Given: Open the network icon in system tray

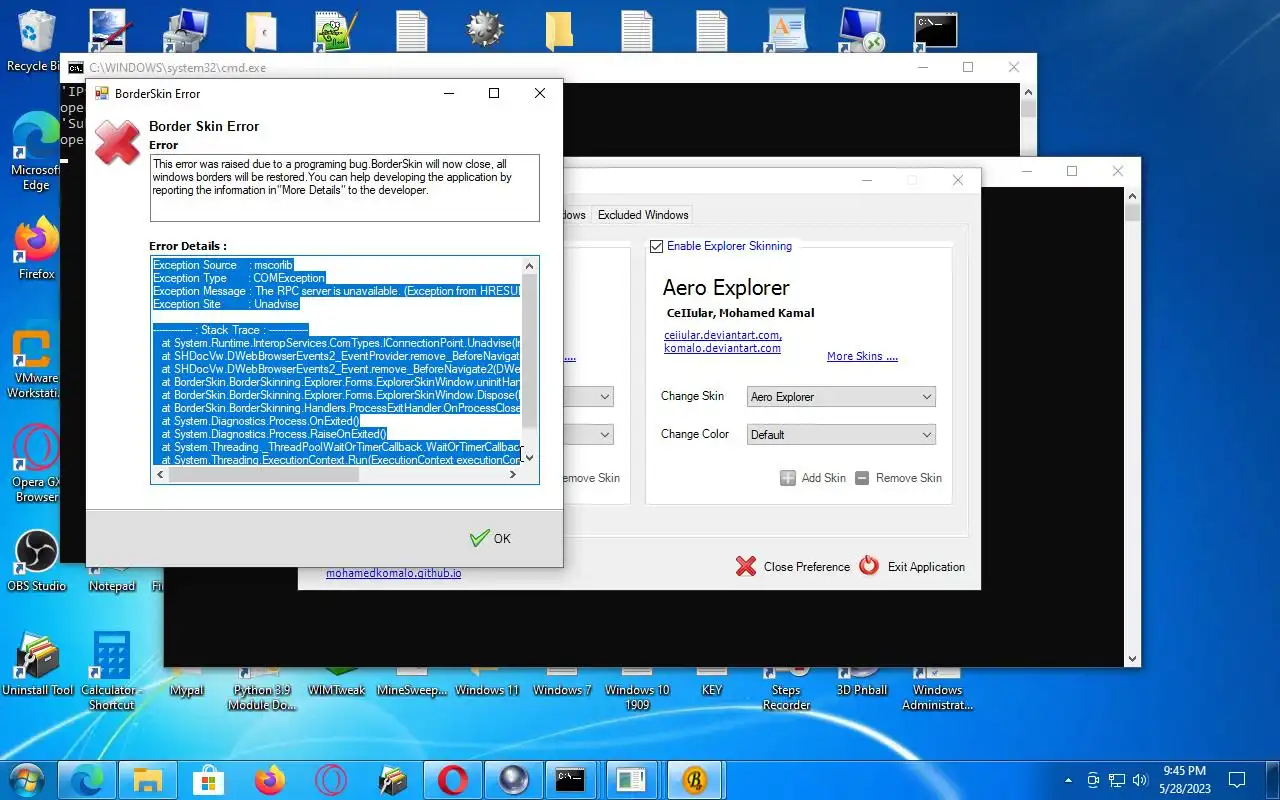Looking at the screenshot, I should tap(1116, 779).
